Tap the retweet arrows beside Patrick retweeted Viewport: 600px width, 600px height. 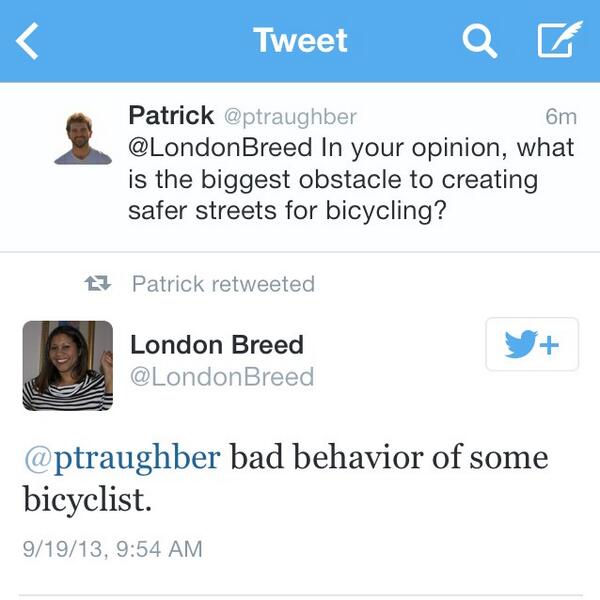point(98,284)
